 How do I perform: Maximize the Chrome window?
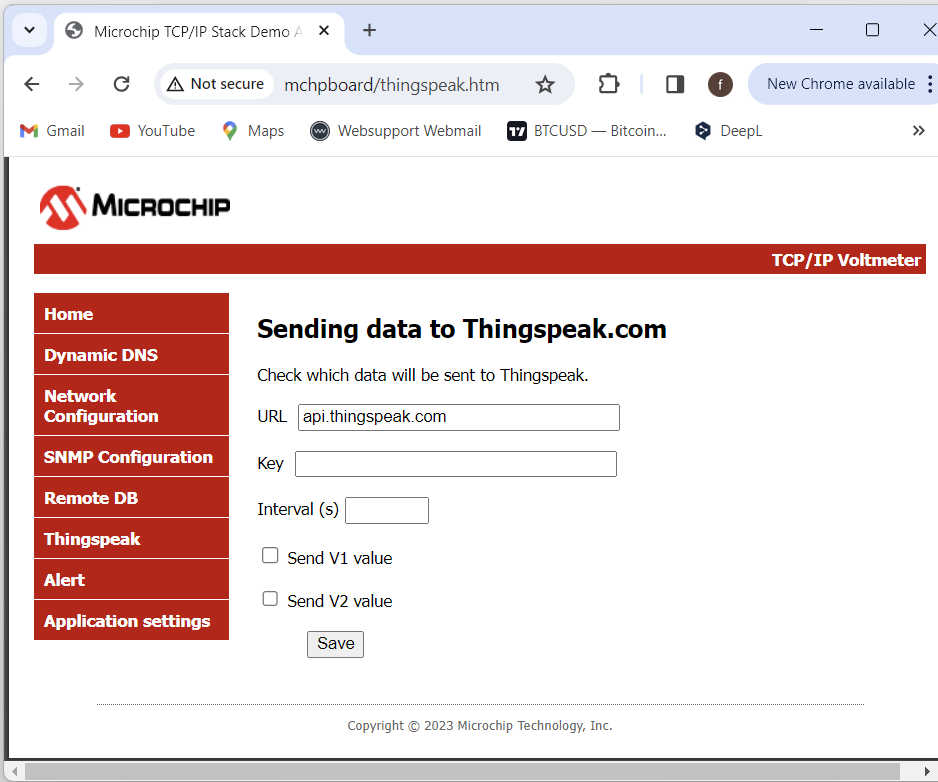click(872, 30)
